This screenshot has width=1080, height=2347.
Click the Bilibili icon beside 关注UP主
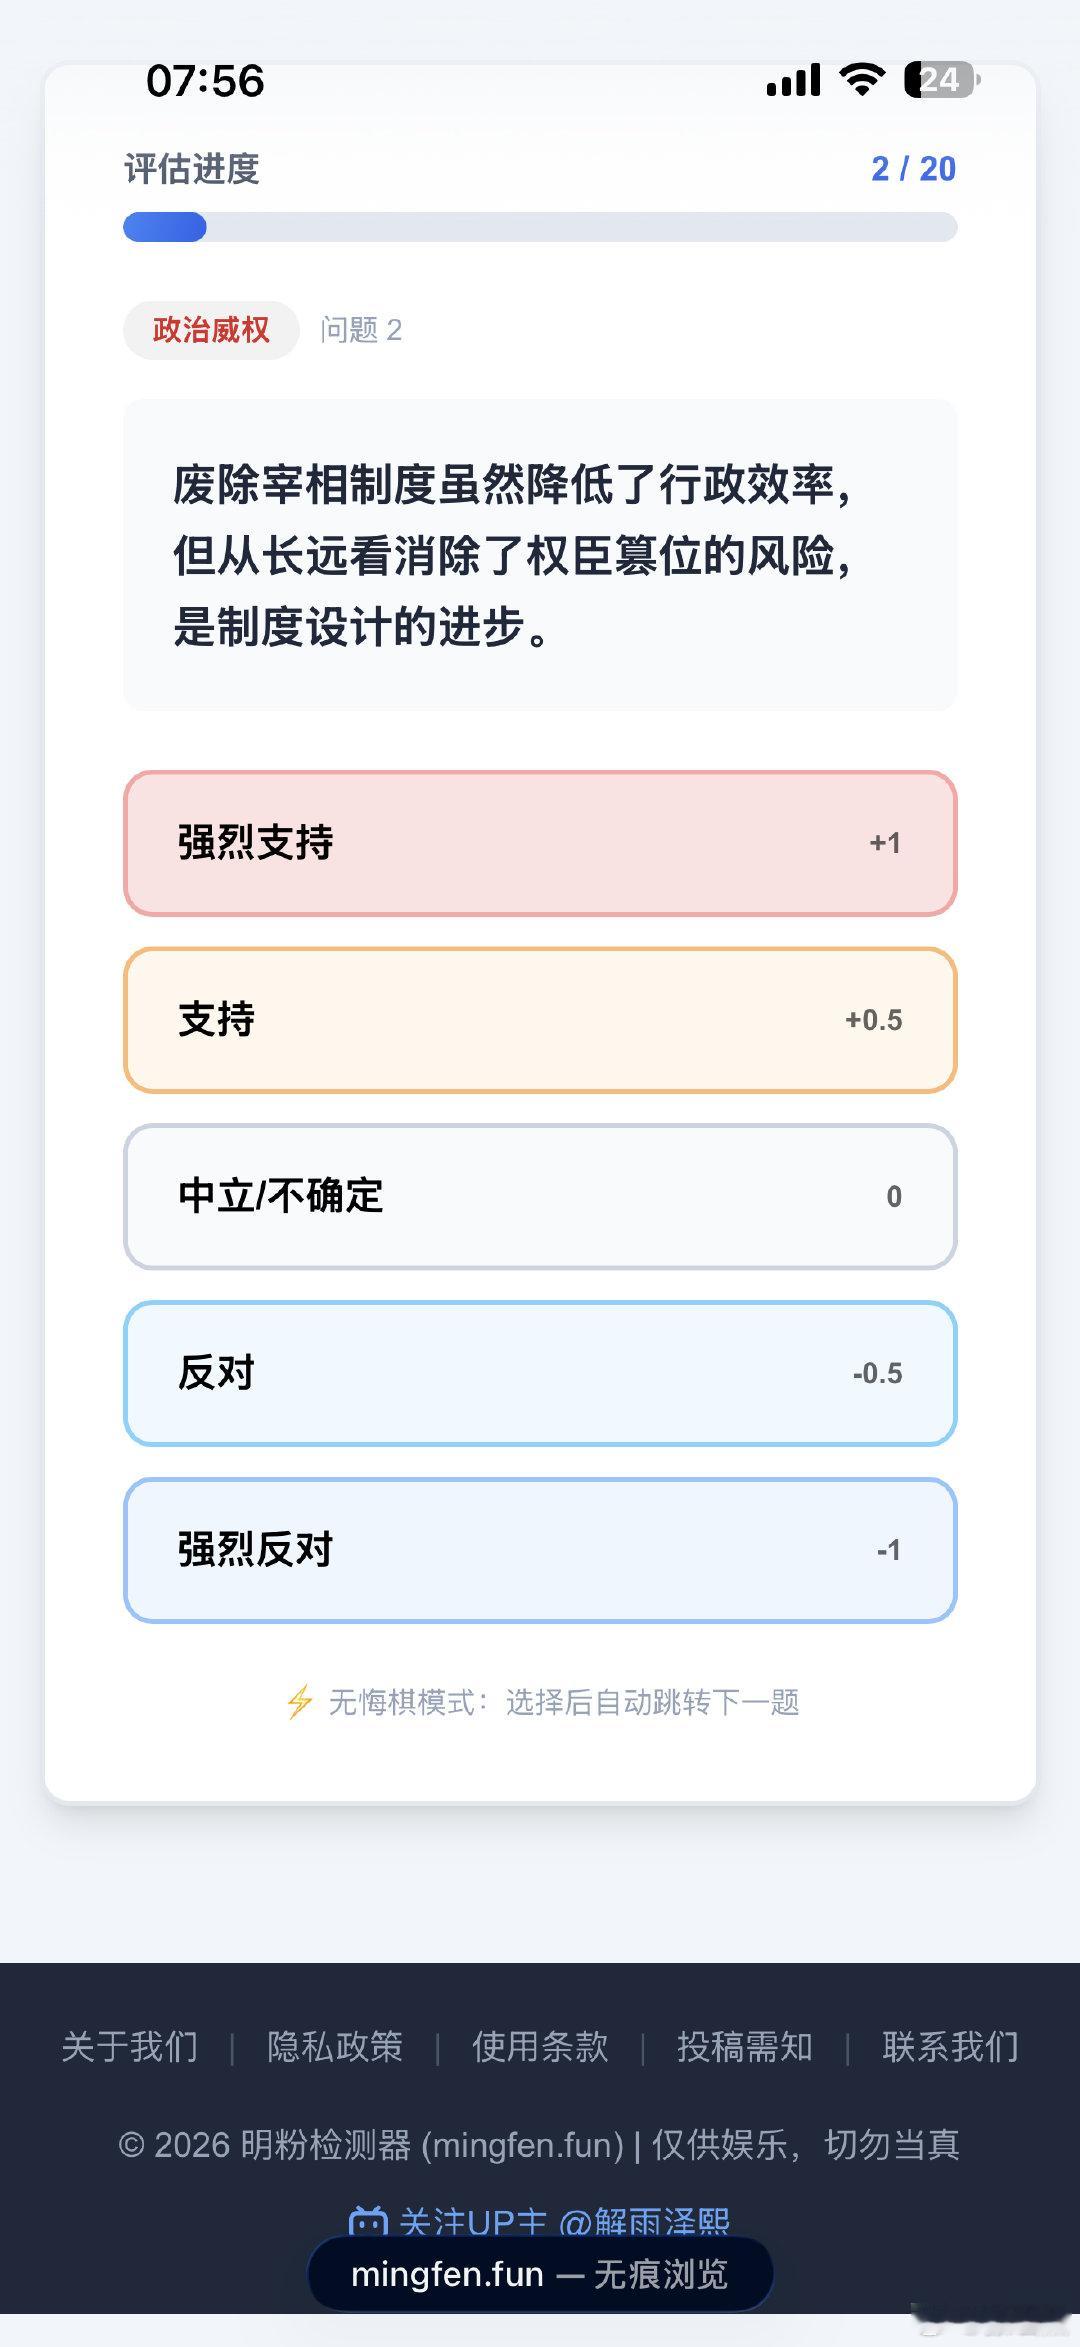tap(368, 2222)
